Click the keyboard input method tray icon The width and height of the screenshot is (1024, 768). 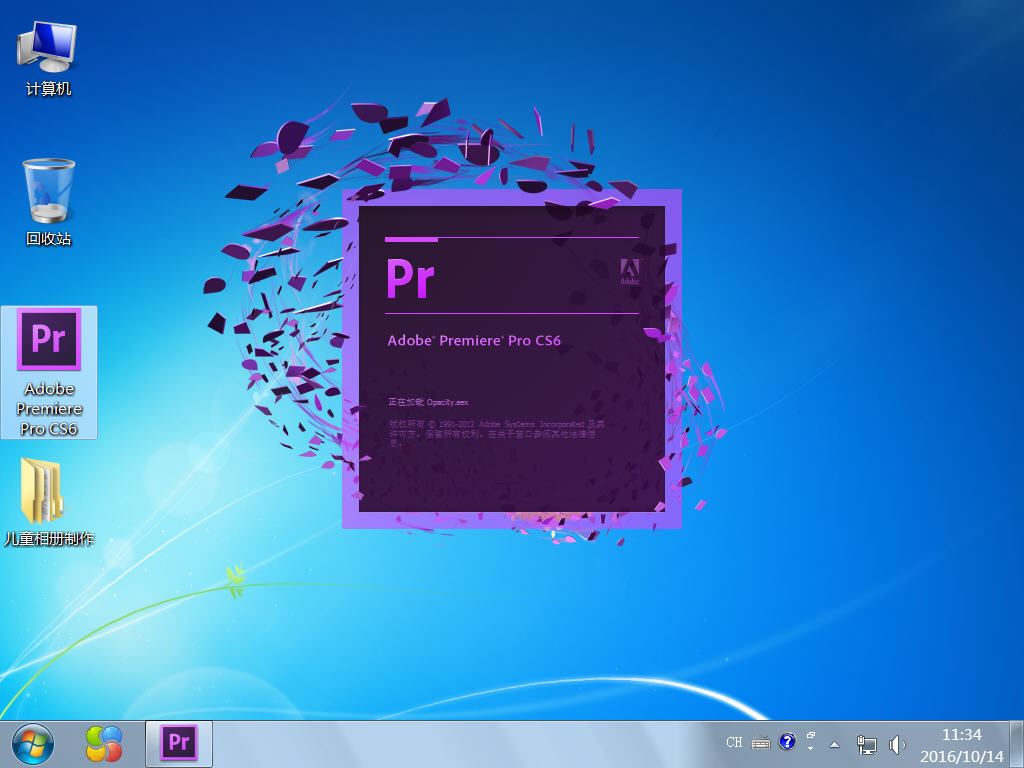pos(761,743)
